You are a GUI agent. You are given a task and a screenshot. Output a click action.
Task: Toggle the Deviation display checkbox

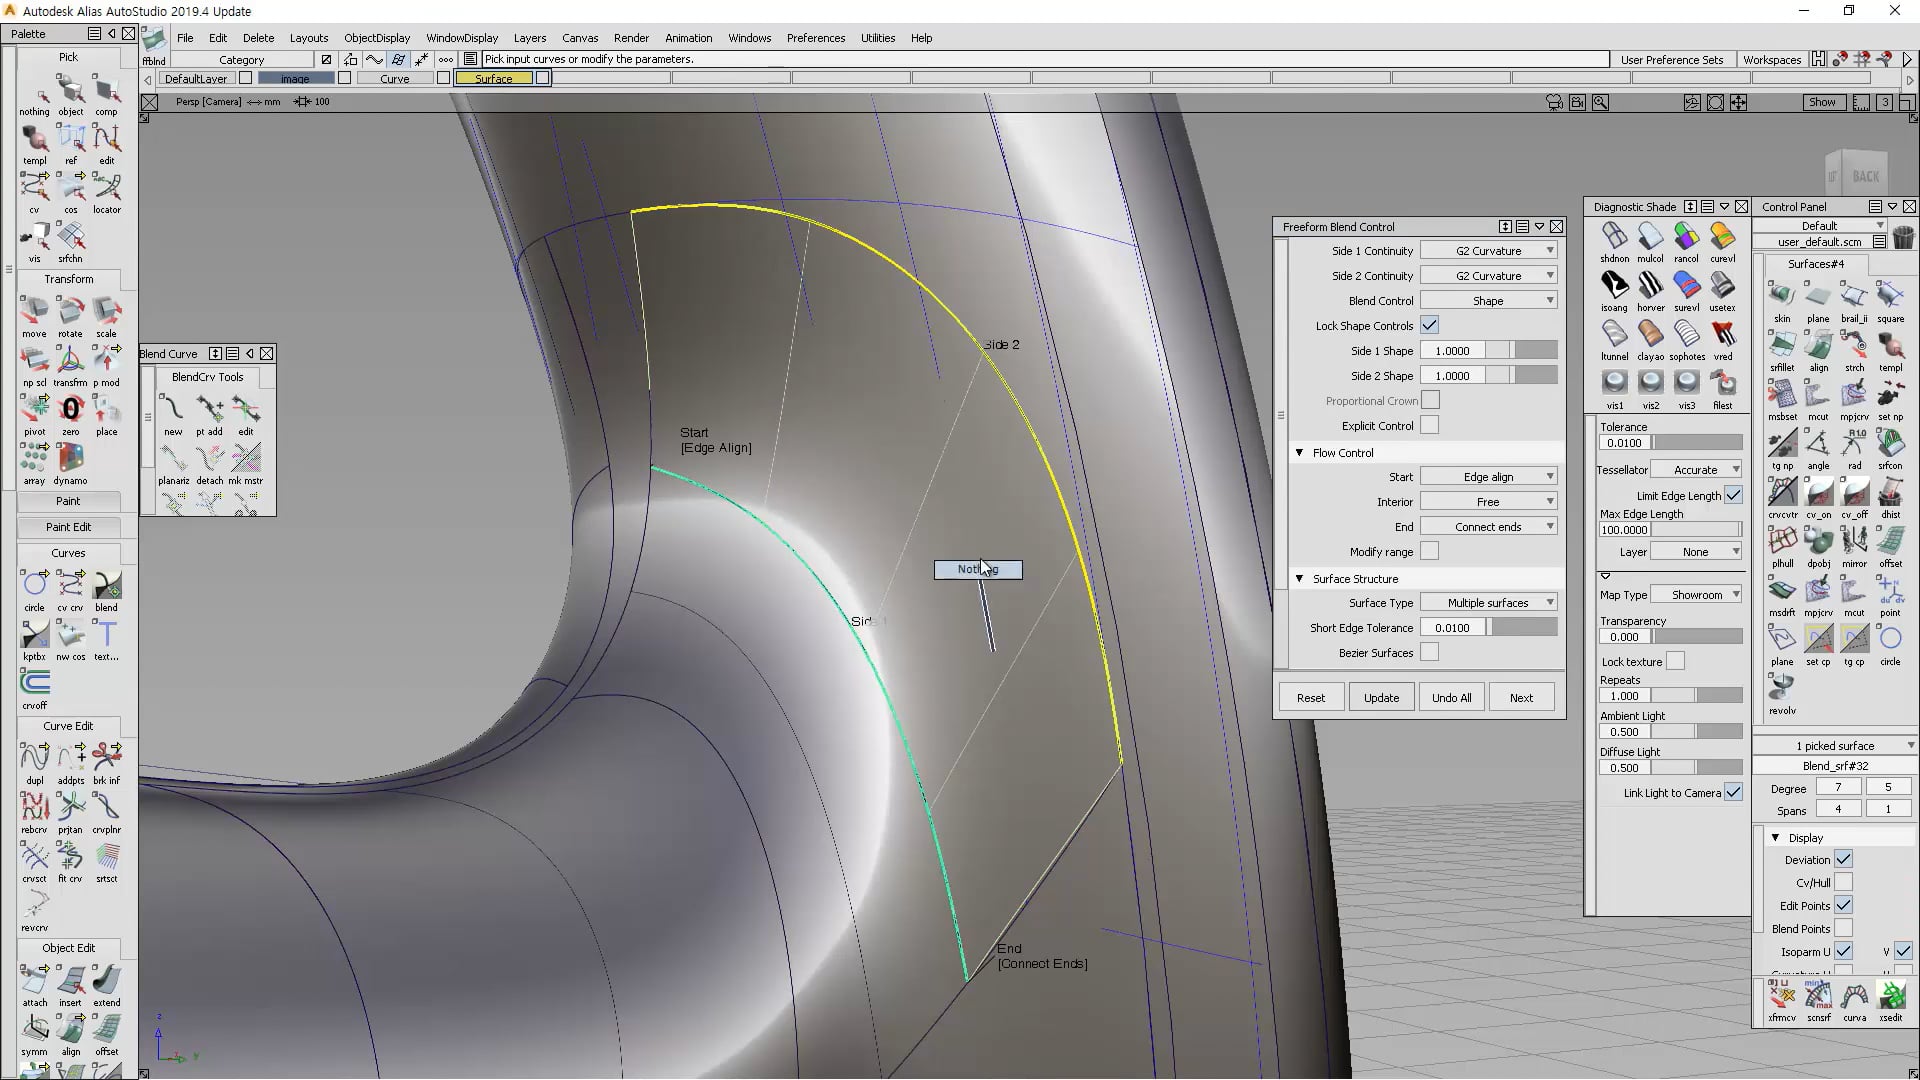click(x=1843, y=859)
